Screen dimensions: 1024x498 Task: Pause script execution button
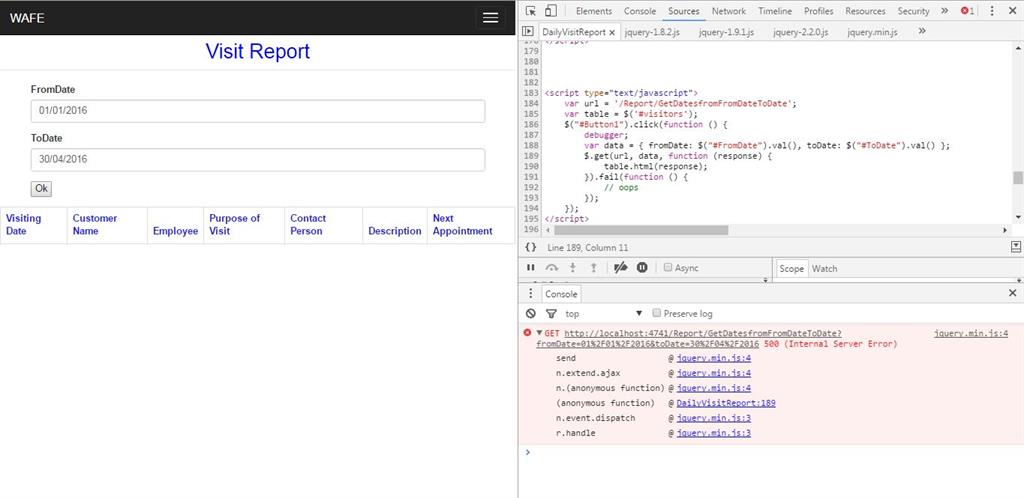(530, 268)
